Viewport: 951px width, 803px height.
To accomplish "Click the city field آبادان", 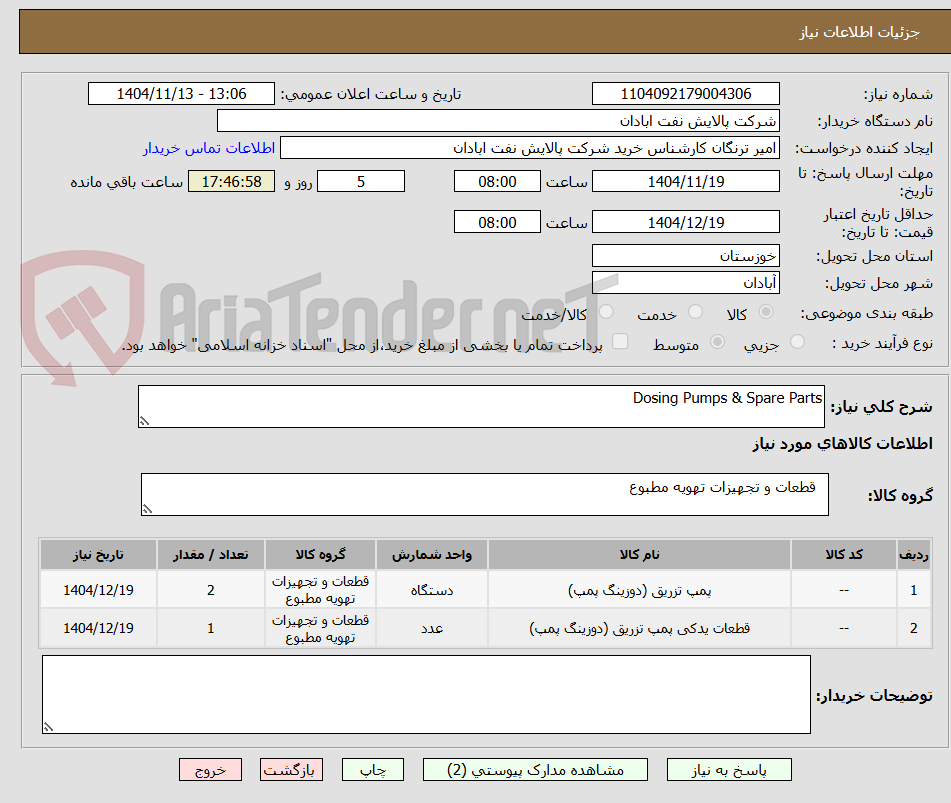I will coord(685,283).
